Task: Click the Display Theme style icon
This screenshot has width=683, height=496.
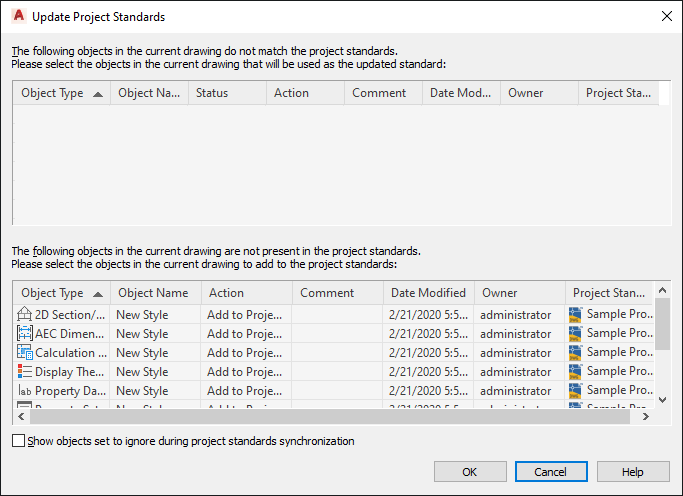Action: click(x=25, y=372)
